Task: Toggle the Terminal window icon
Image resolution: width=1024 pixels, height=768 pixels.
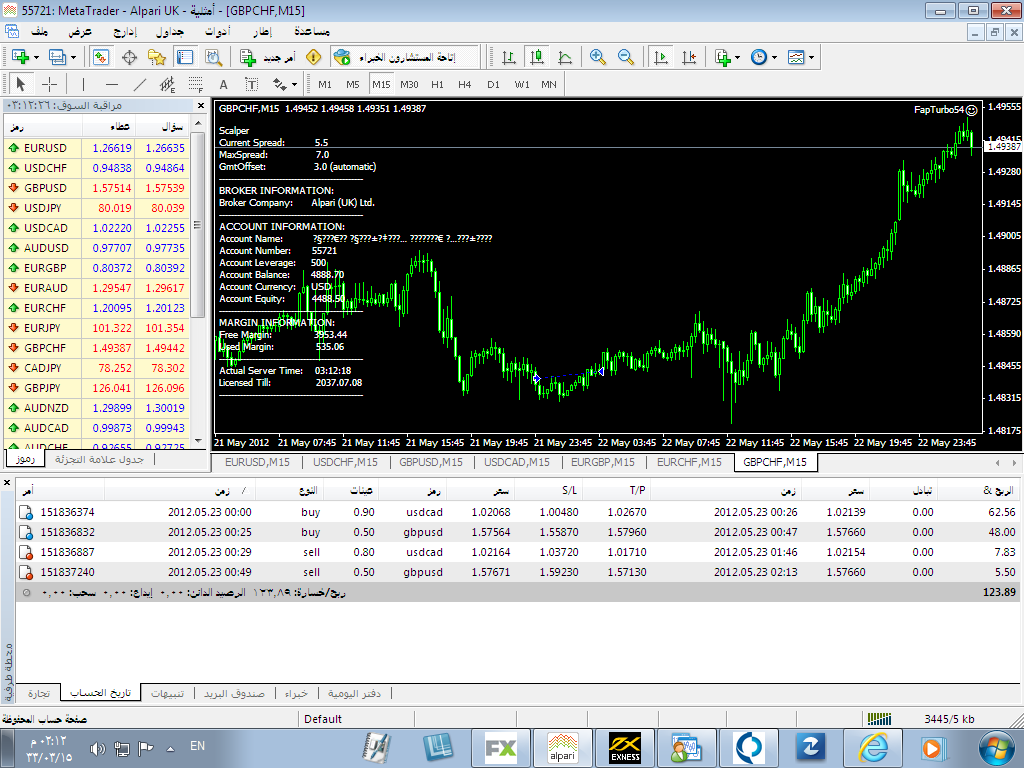Action: tap(185, 57)
